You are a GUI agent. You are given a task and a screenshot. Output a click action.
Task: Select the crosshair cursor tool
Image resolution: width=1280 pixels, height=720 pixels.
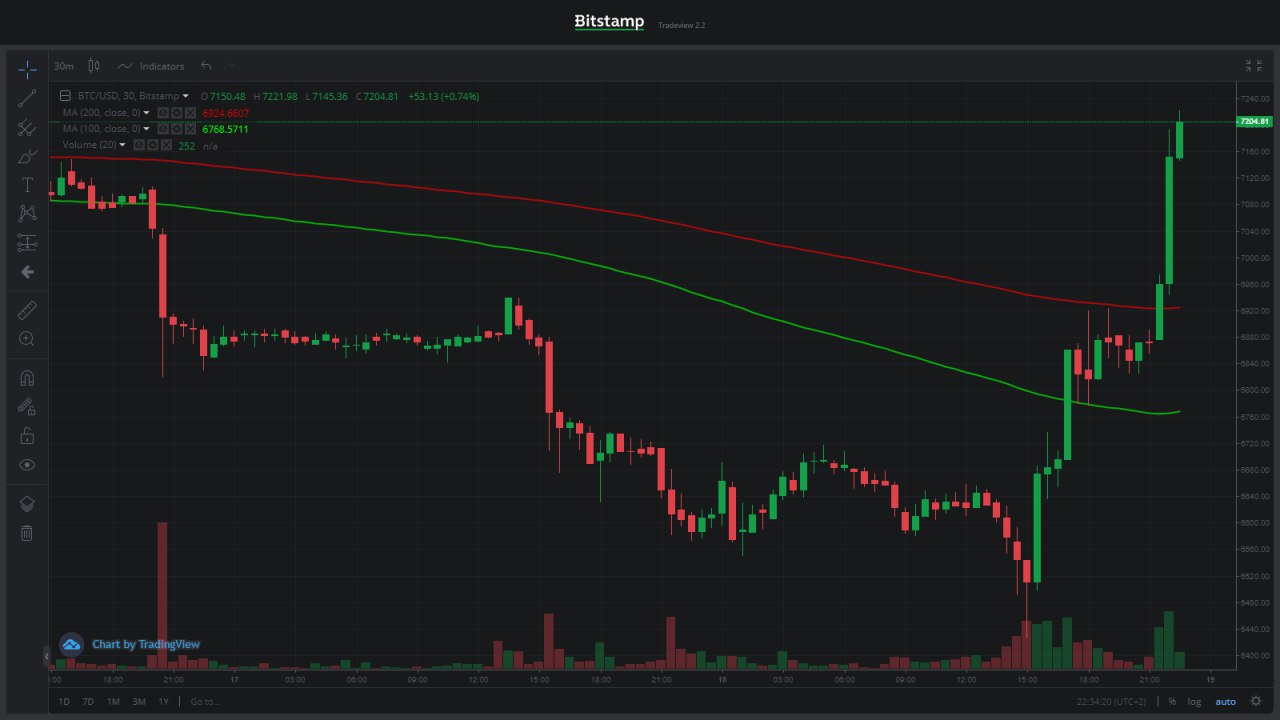coord(27,68)
